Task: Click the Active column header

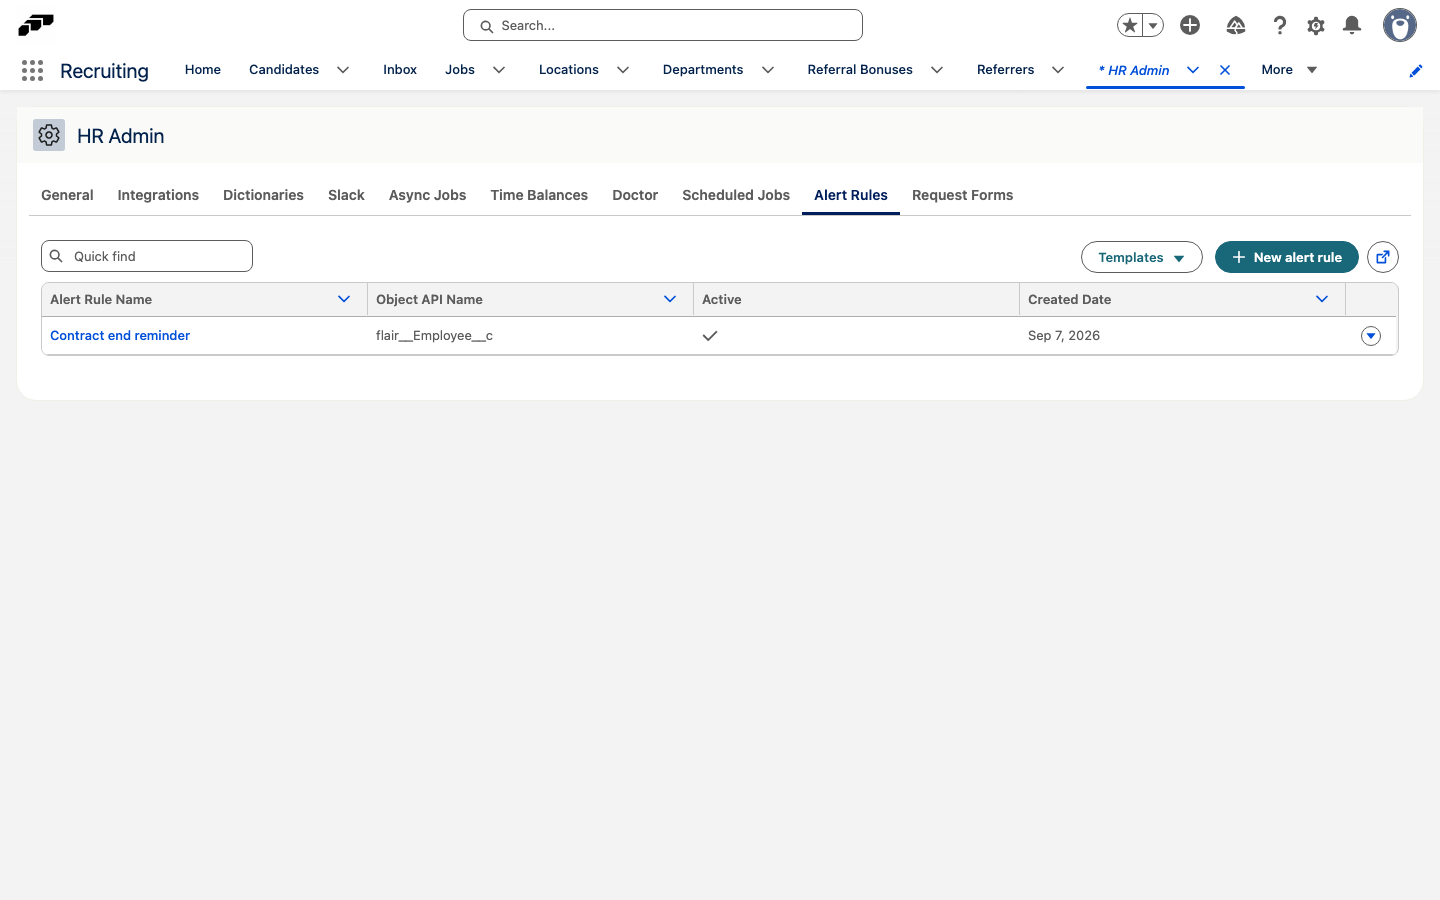Action: [x=856, y=299]
